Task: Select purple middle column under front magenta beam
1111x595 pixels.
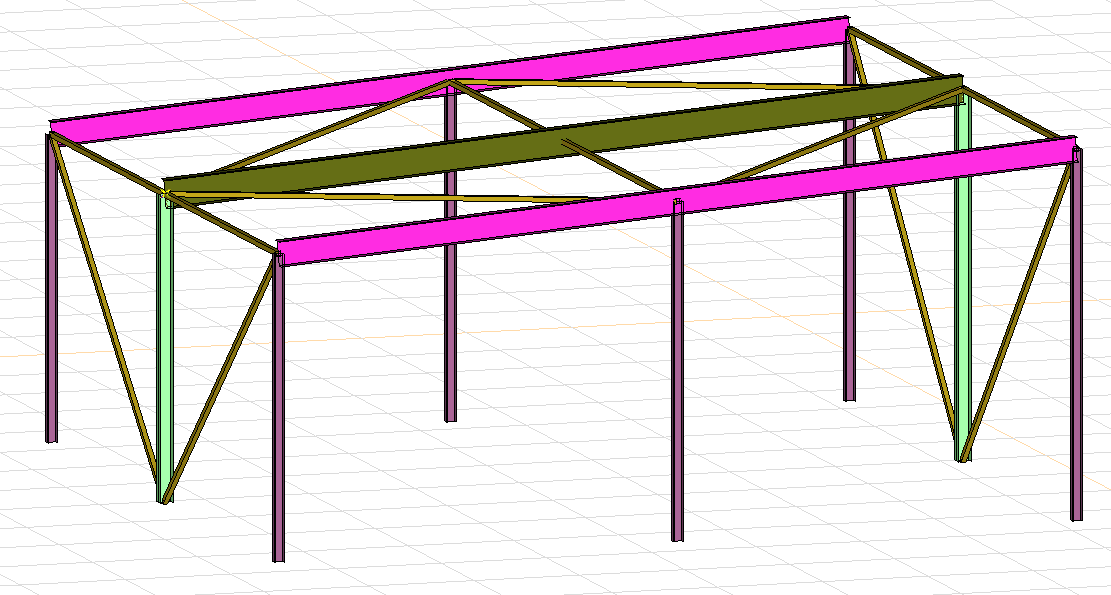Action: pyautogui.click(x=677, y=372)
